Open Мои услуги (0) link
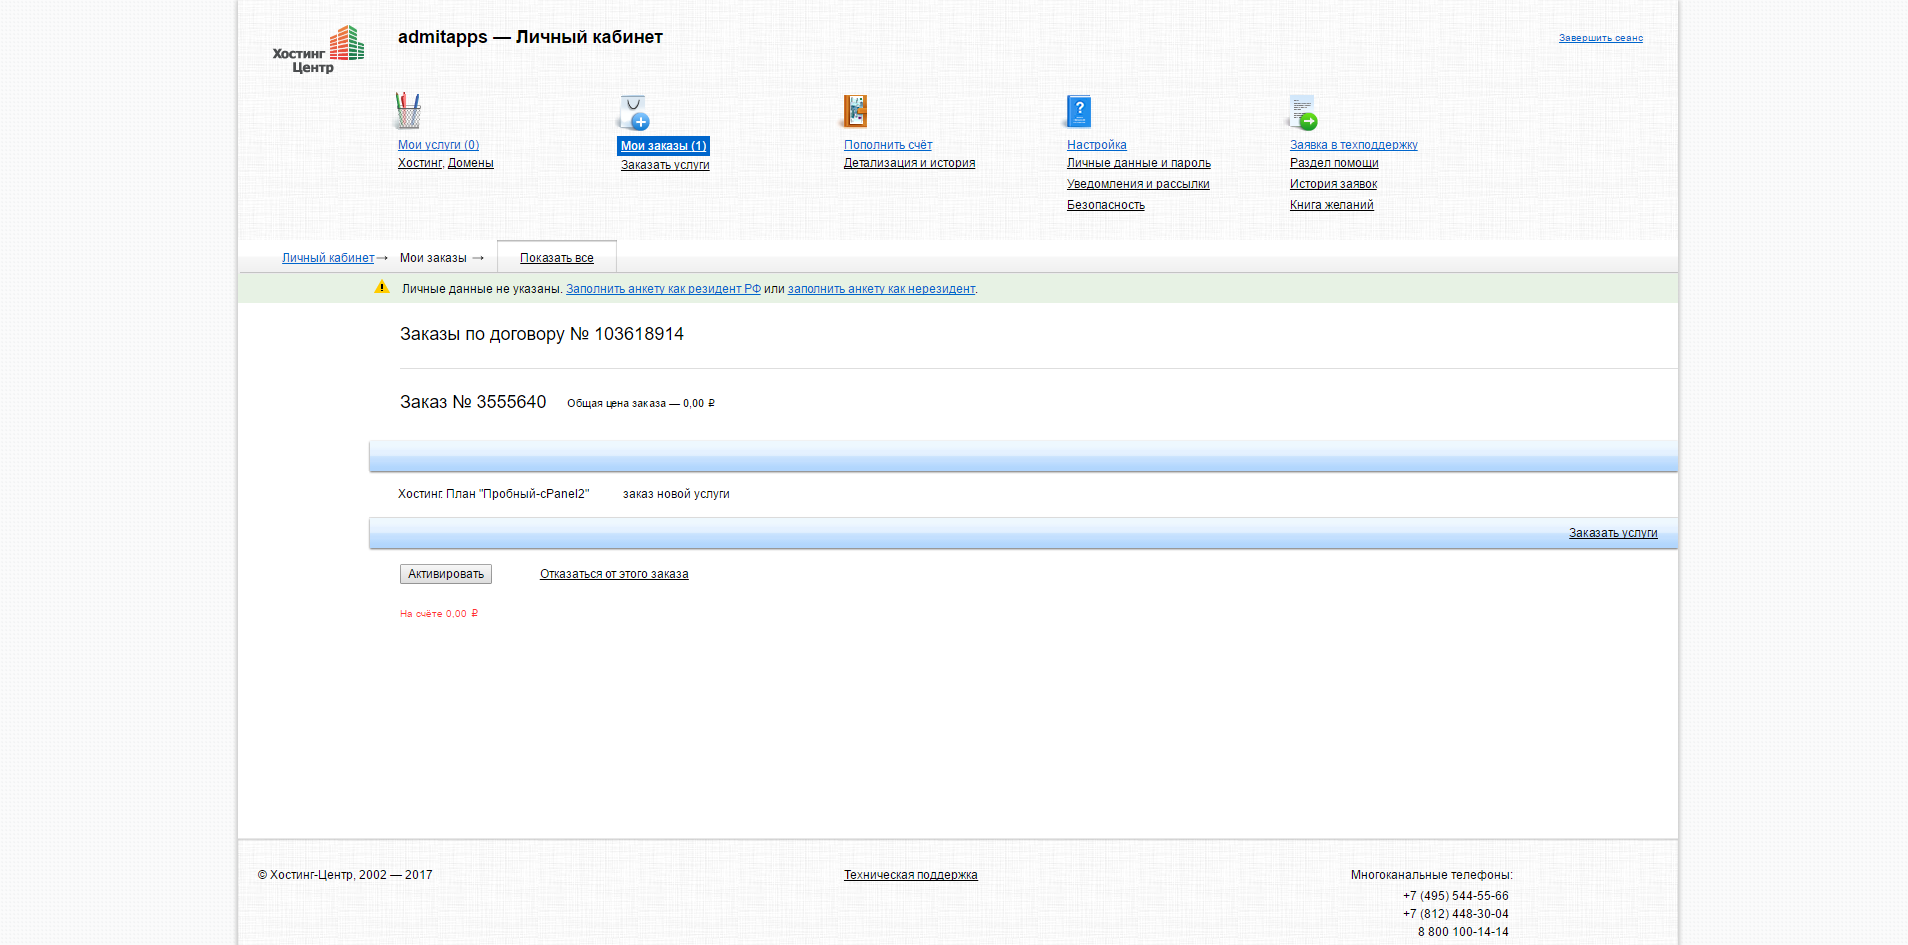The width and height of the screenshot is (1908, 945). pyautogui.click(x=438, y=145)
